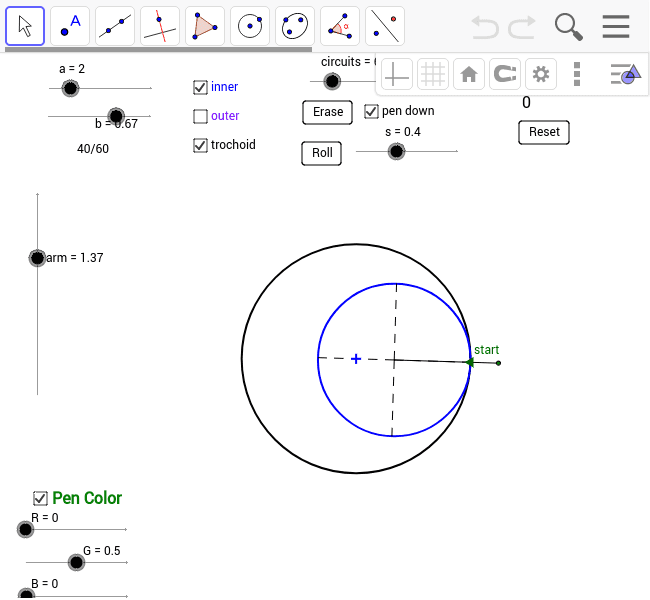Screen dimensions: 650x600
Task: Toggle axes display in style bar
Action: coord(397,74)
